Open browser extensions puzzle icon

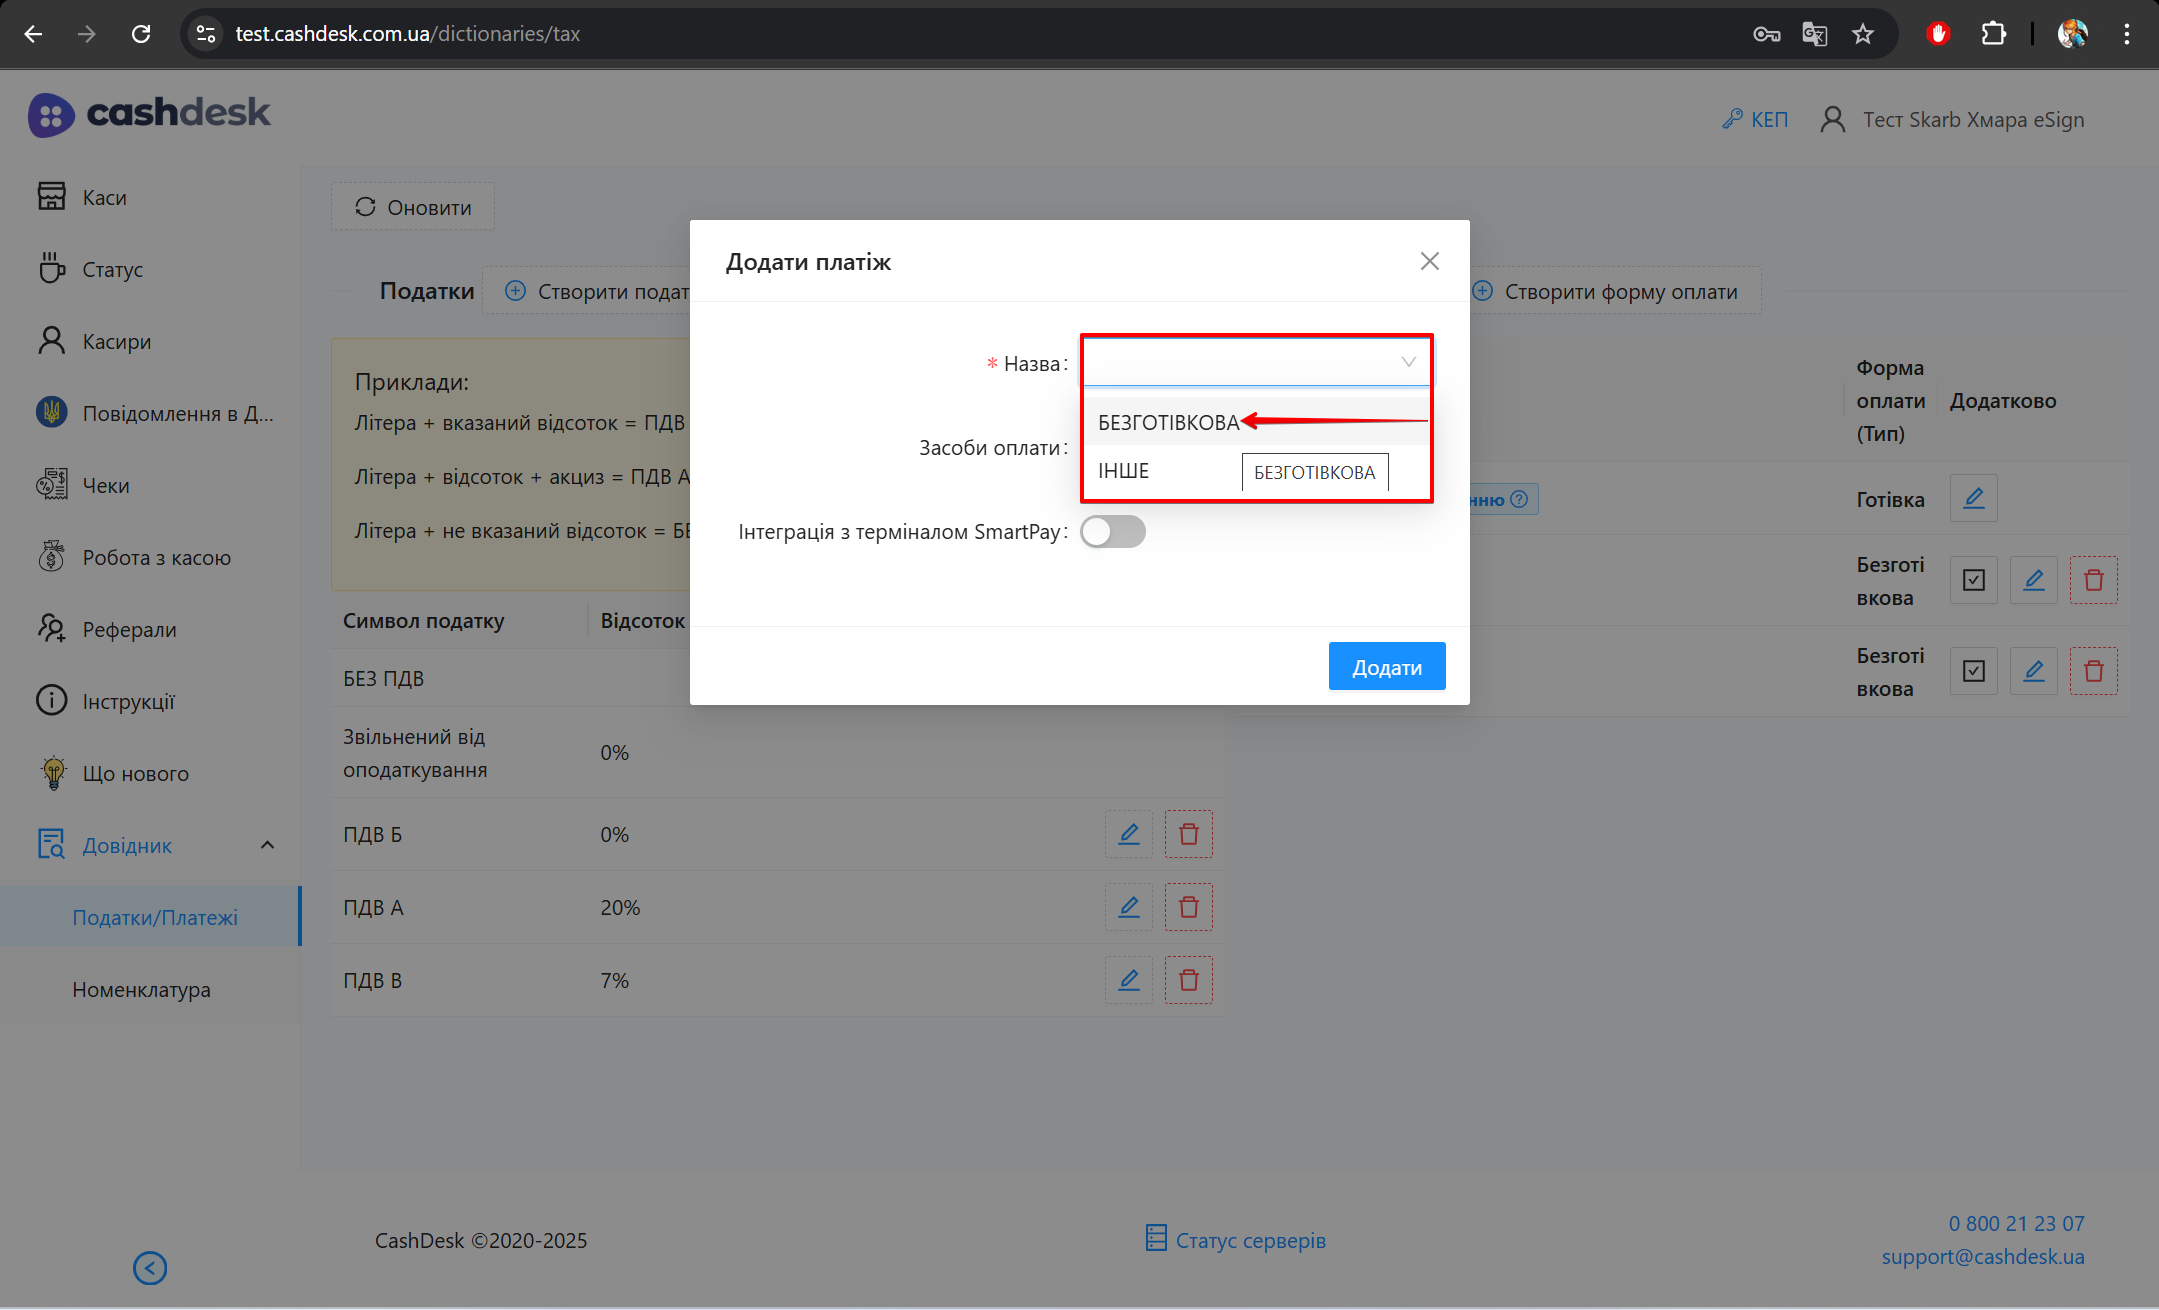click(1993, 34)
